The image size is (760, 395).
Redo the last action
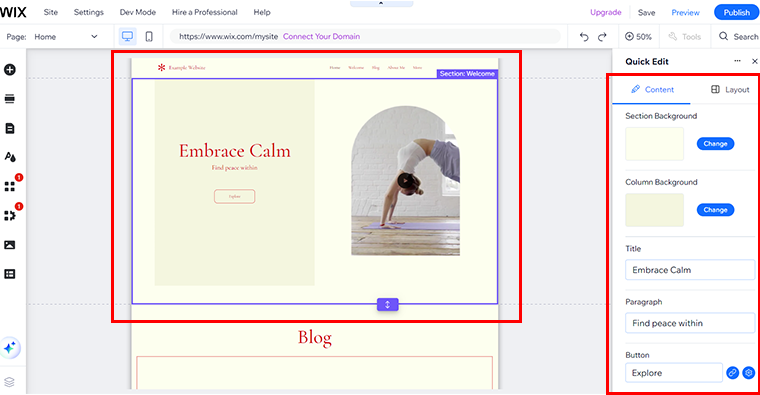(602, 37)
